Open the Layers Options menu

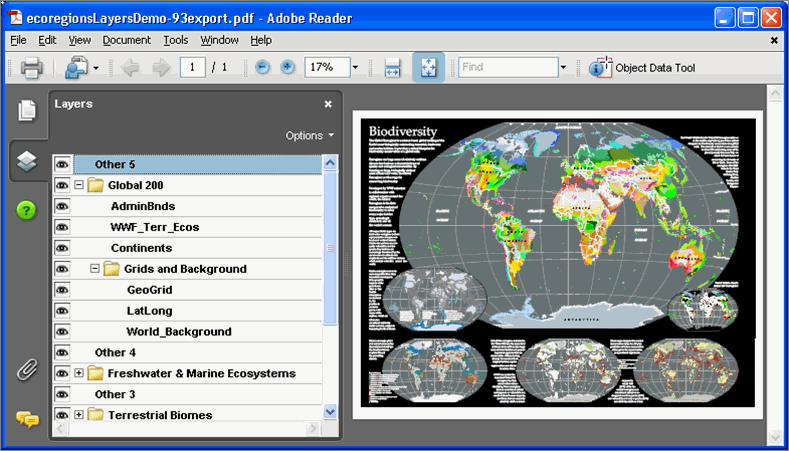click(309, 136)
